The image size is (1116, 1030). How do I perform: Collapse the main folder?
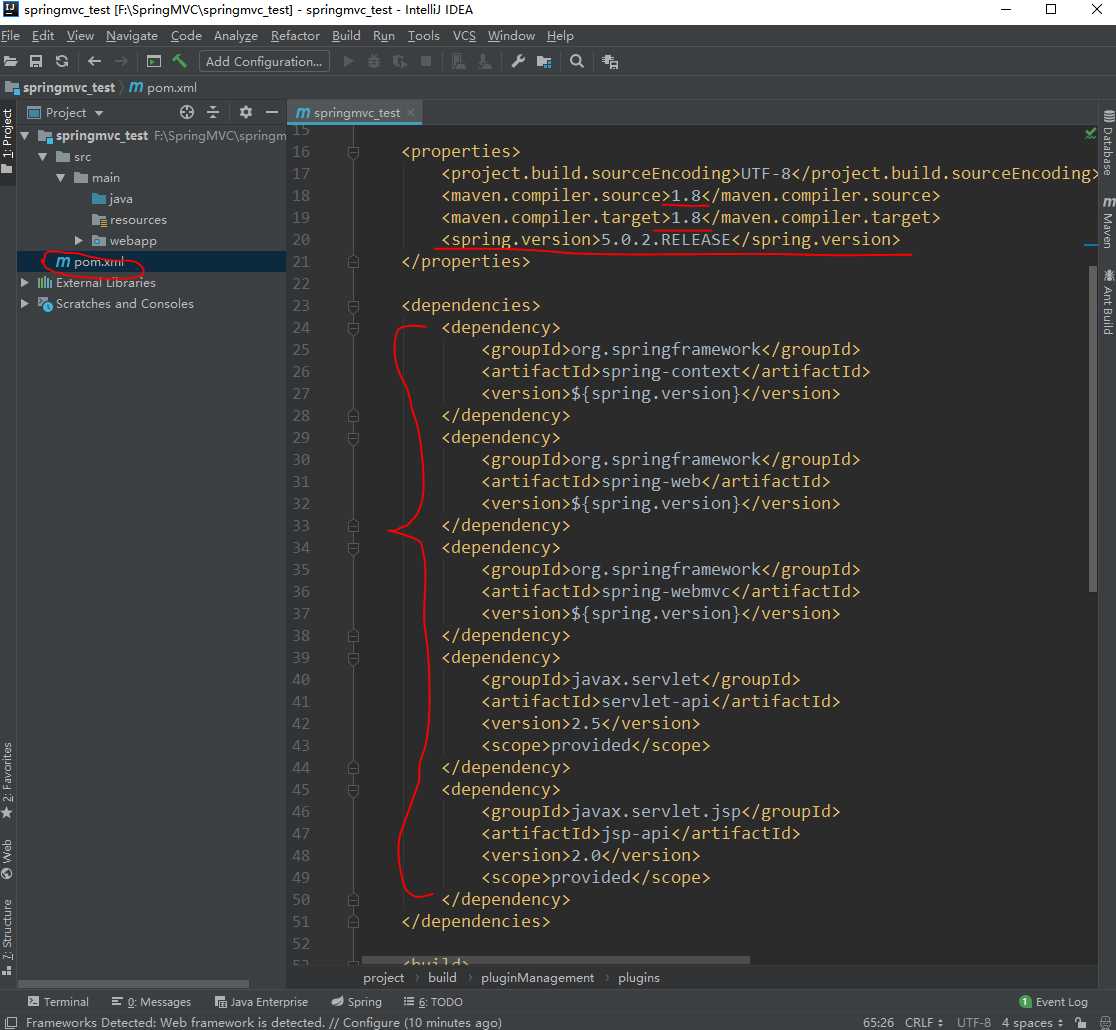click(60, 177)
